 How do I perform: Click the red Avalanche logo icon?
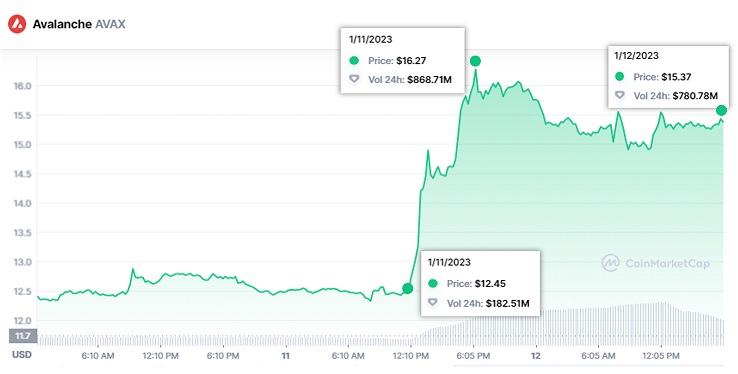pos(17,24)
